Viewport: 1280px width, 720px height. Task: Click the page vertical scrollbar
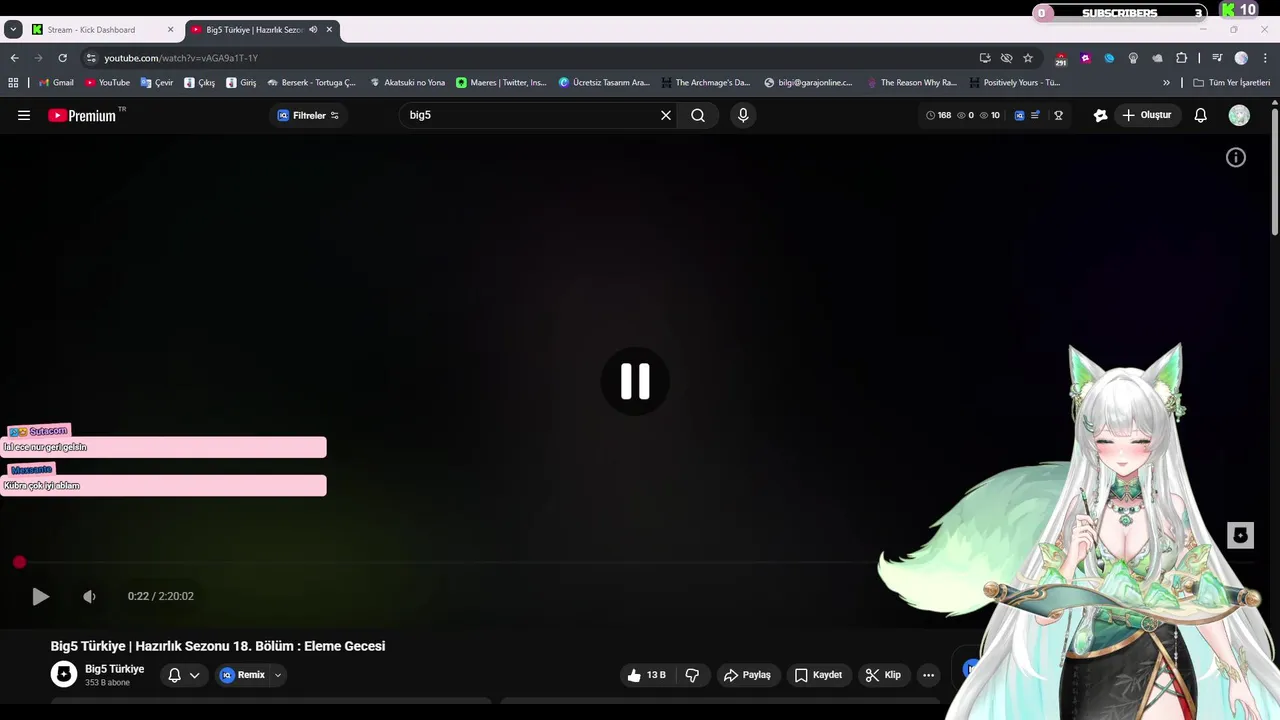(x=1274, y=170)
